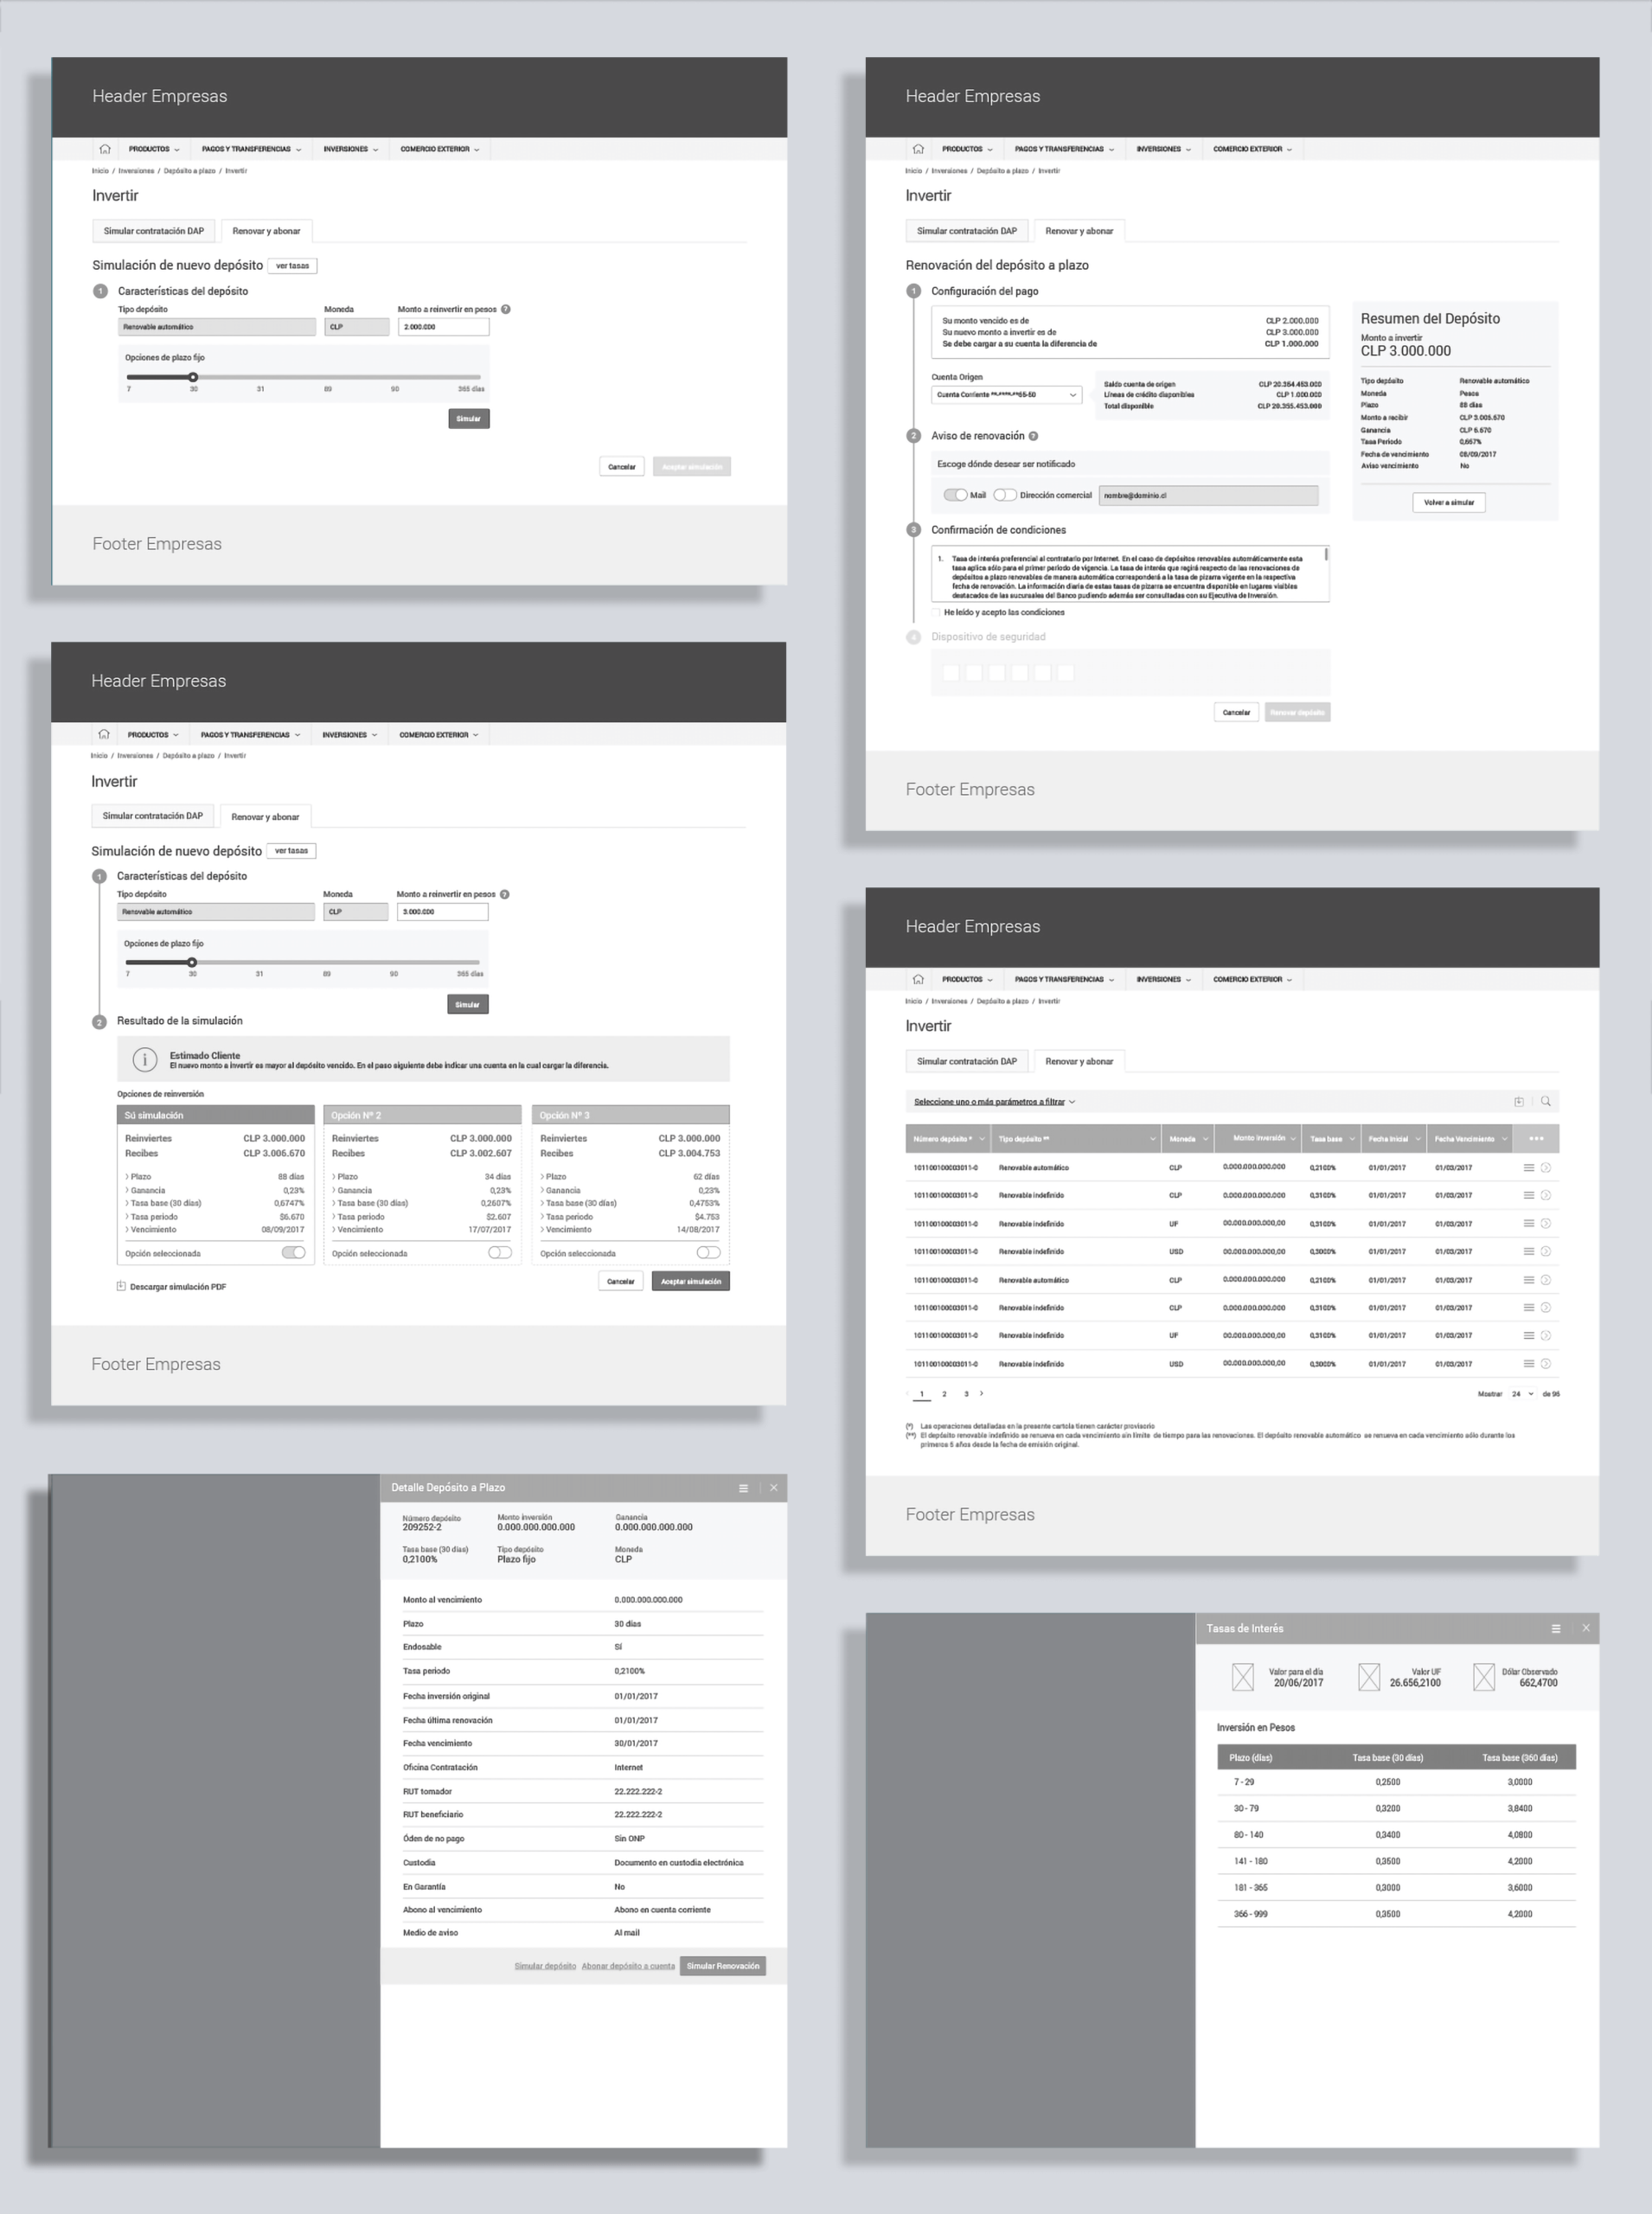This screenshot has height=2214, width=1652.
Task: Click slider handle in the 3.000.000 simulation mockup
Action: tap(192, 962)
